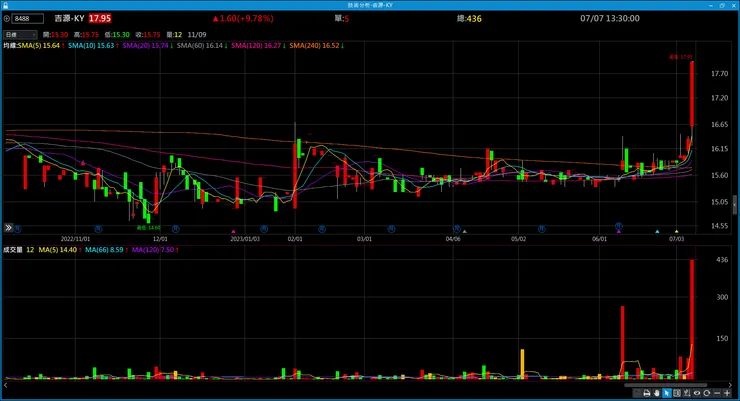Screen dimensions: 740x401
Task: Open the 日線 period dropdown
Action: [20, 34]
